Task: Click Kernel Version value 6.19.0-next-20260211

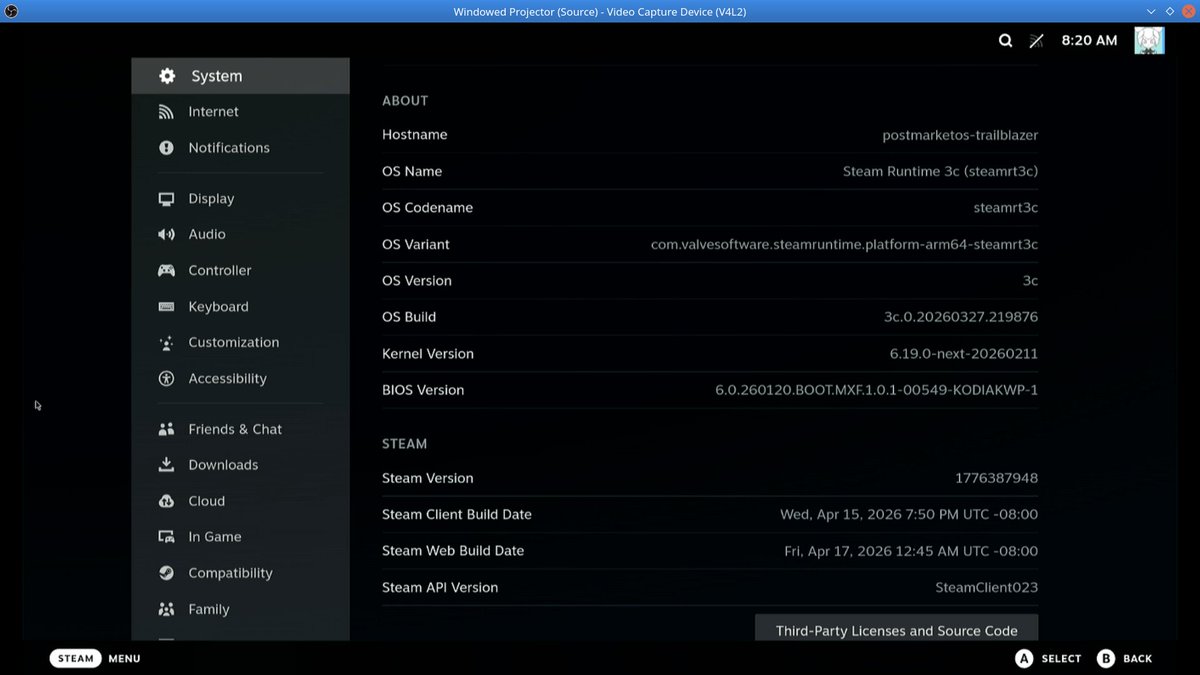Action: (964, 354)
